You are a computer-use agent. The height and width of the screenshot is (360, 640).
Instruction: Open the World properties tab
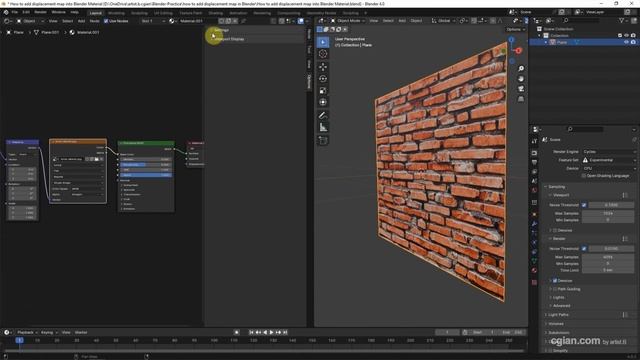[x=534, y=191]
